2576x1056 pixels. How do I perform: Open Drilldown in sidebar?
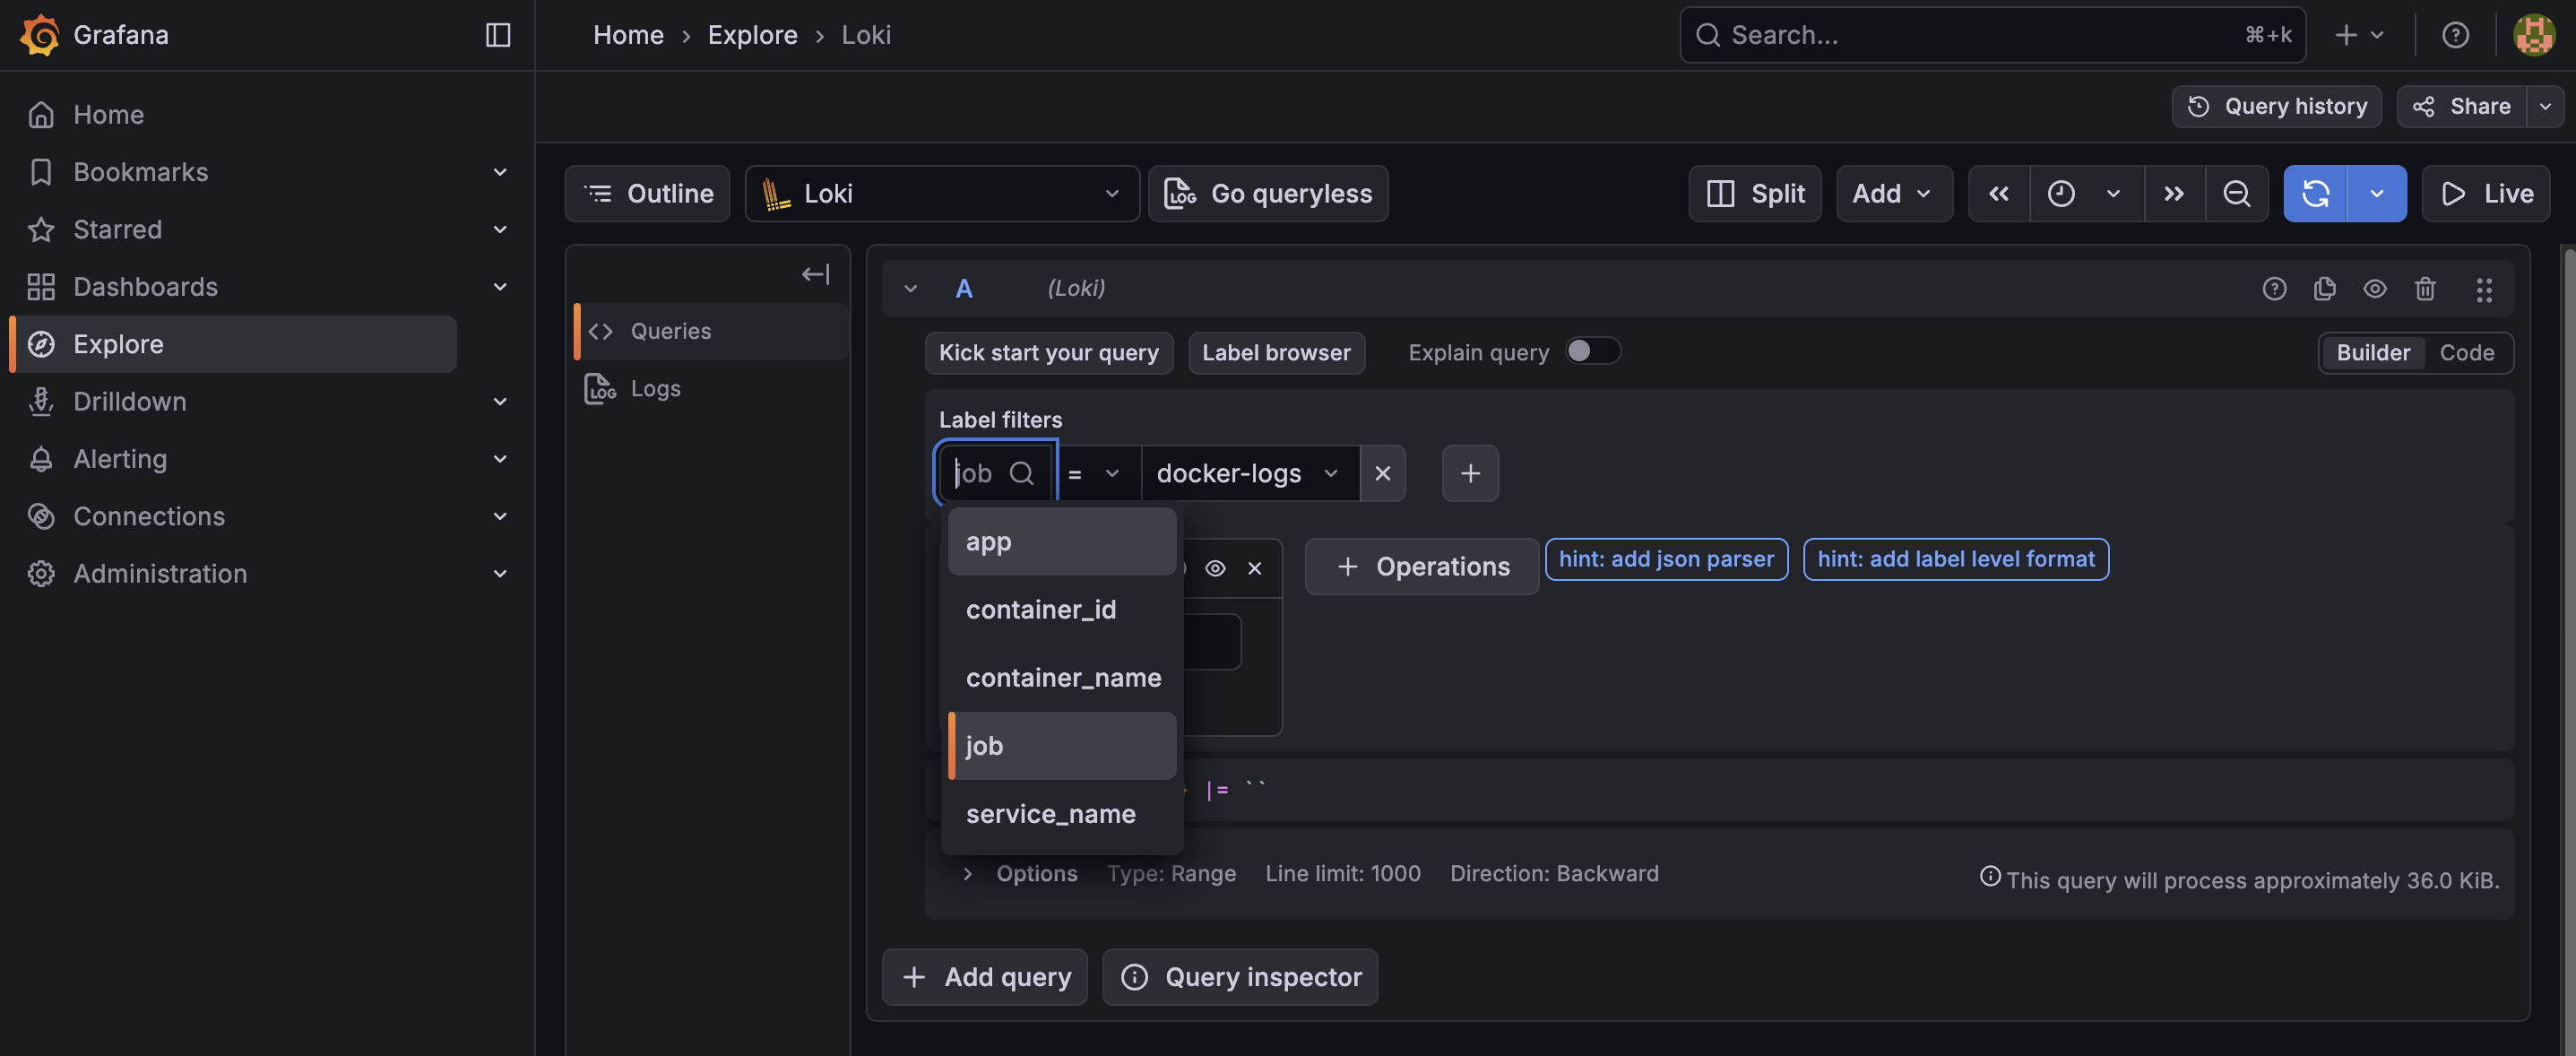click(129, 402)
